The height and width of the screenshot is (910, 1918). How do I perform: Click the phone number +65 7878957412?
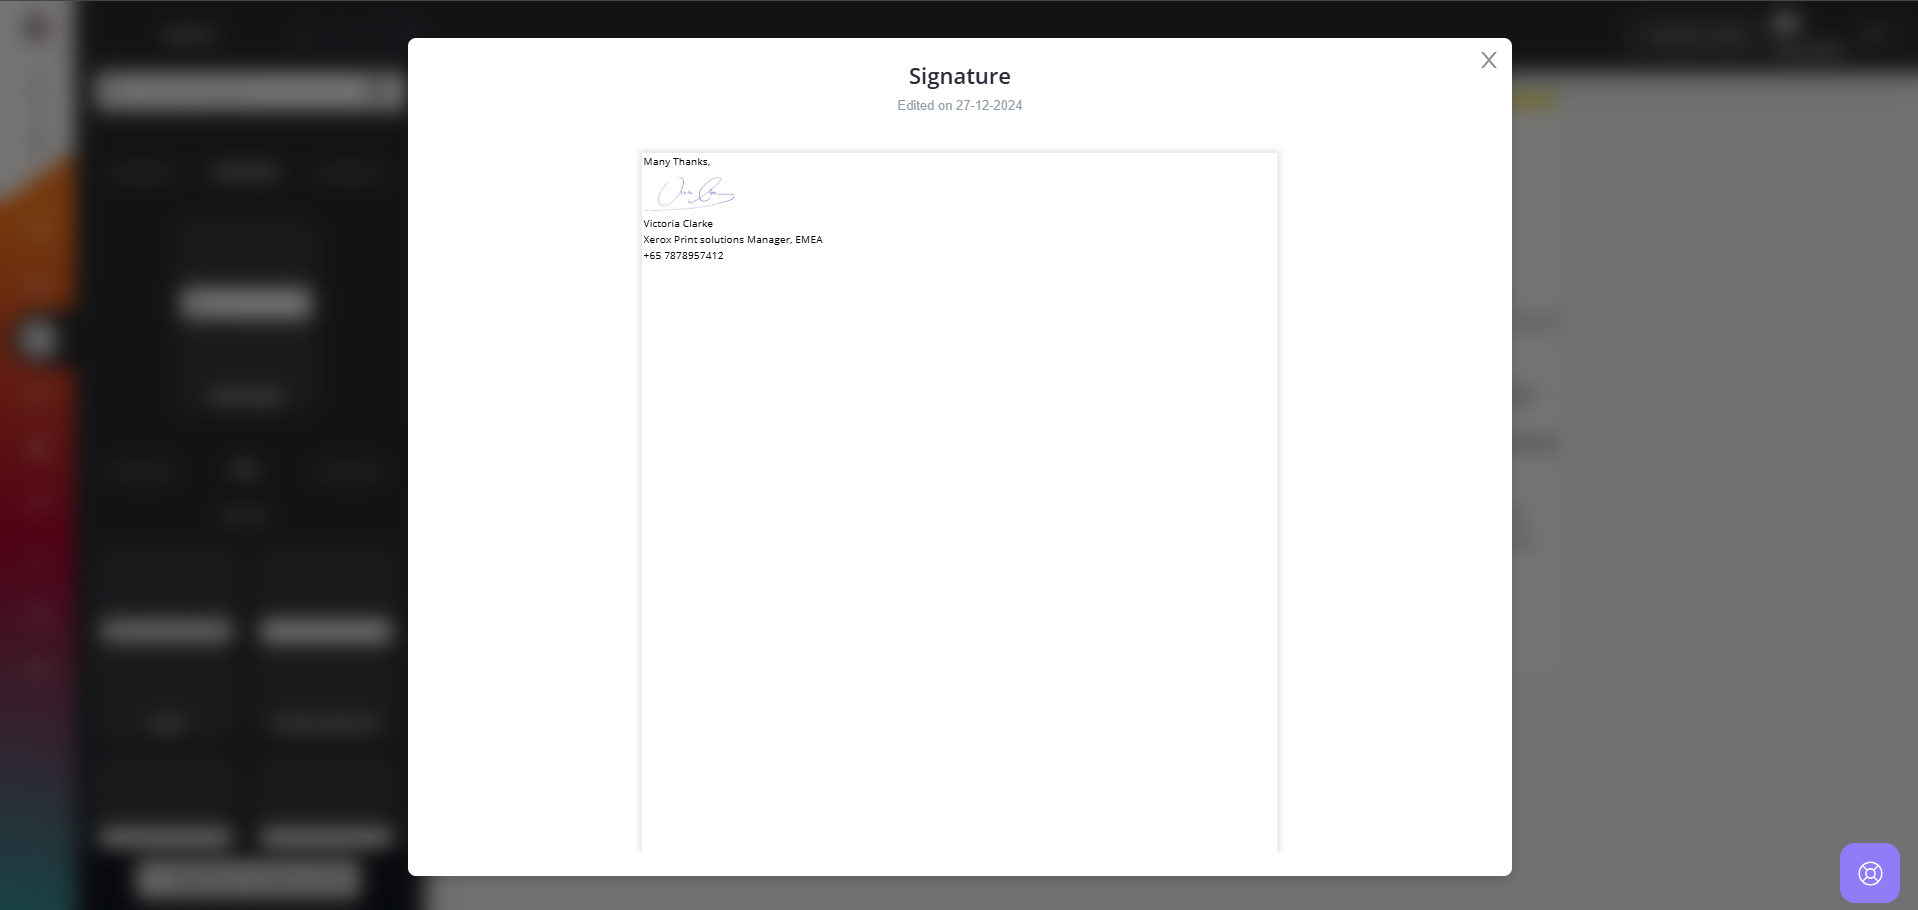pyautogui.click(x=683, y=256)
